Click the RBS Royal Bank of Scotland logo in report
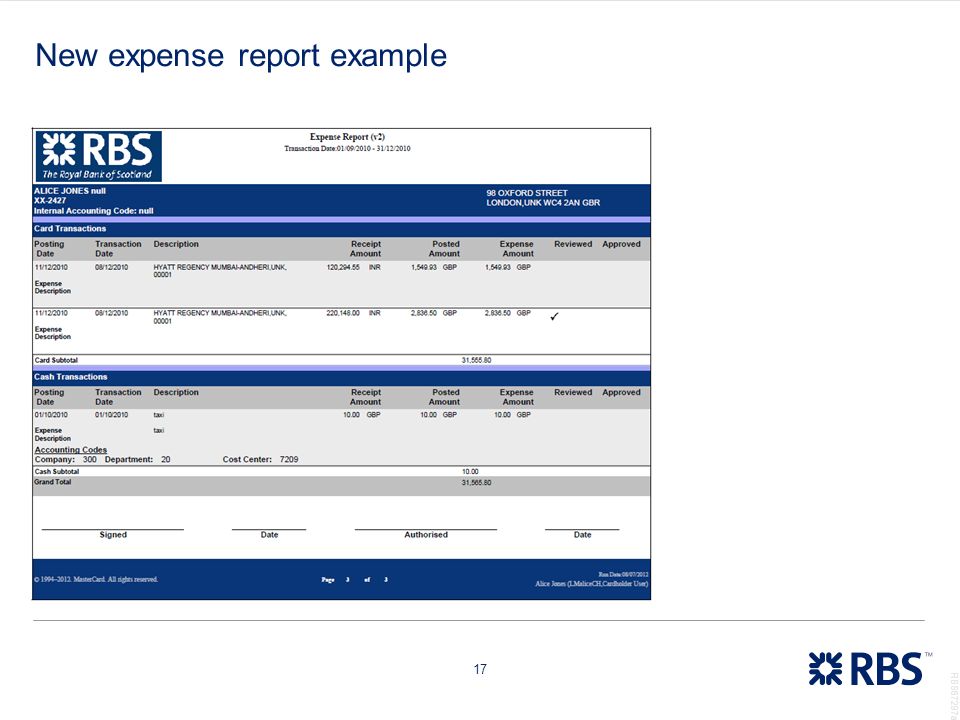 [99, 156]
